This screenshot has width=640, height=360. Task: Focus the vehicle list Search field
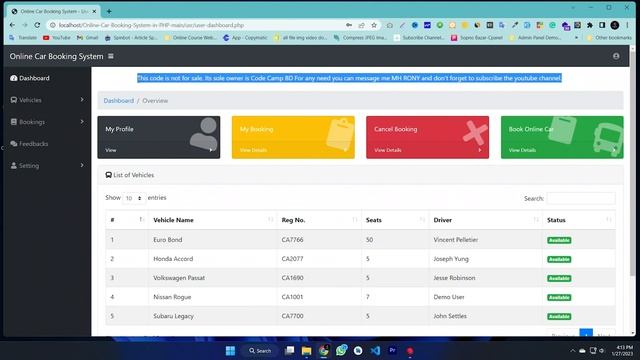581,198
